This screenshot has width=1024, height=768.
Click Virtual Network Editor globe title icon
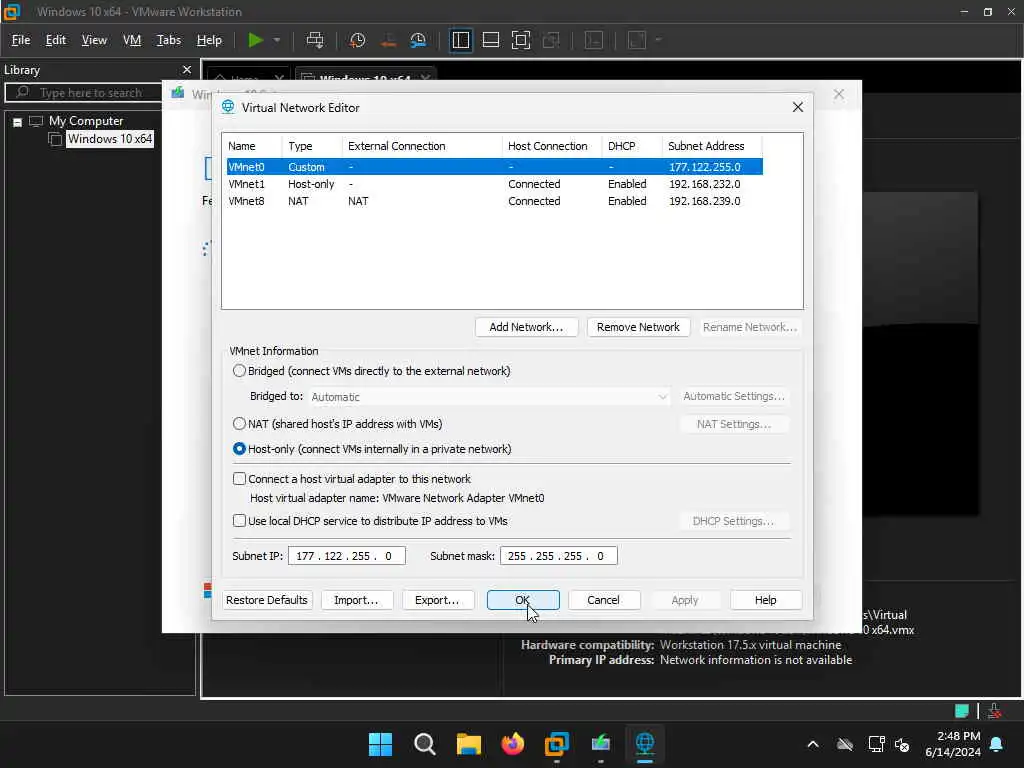pyautogui.click(x=228, y=107)
